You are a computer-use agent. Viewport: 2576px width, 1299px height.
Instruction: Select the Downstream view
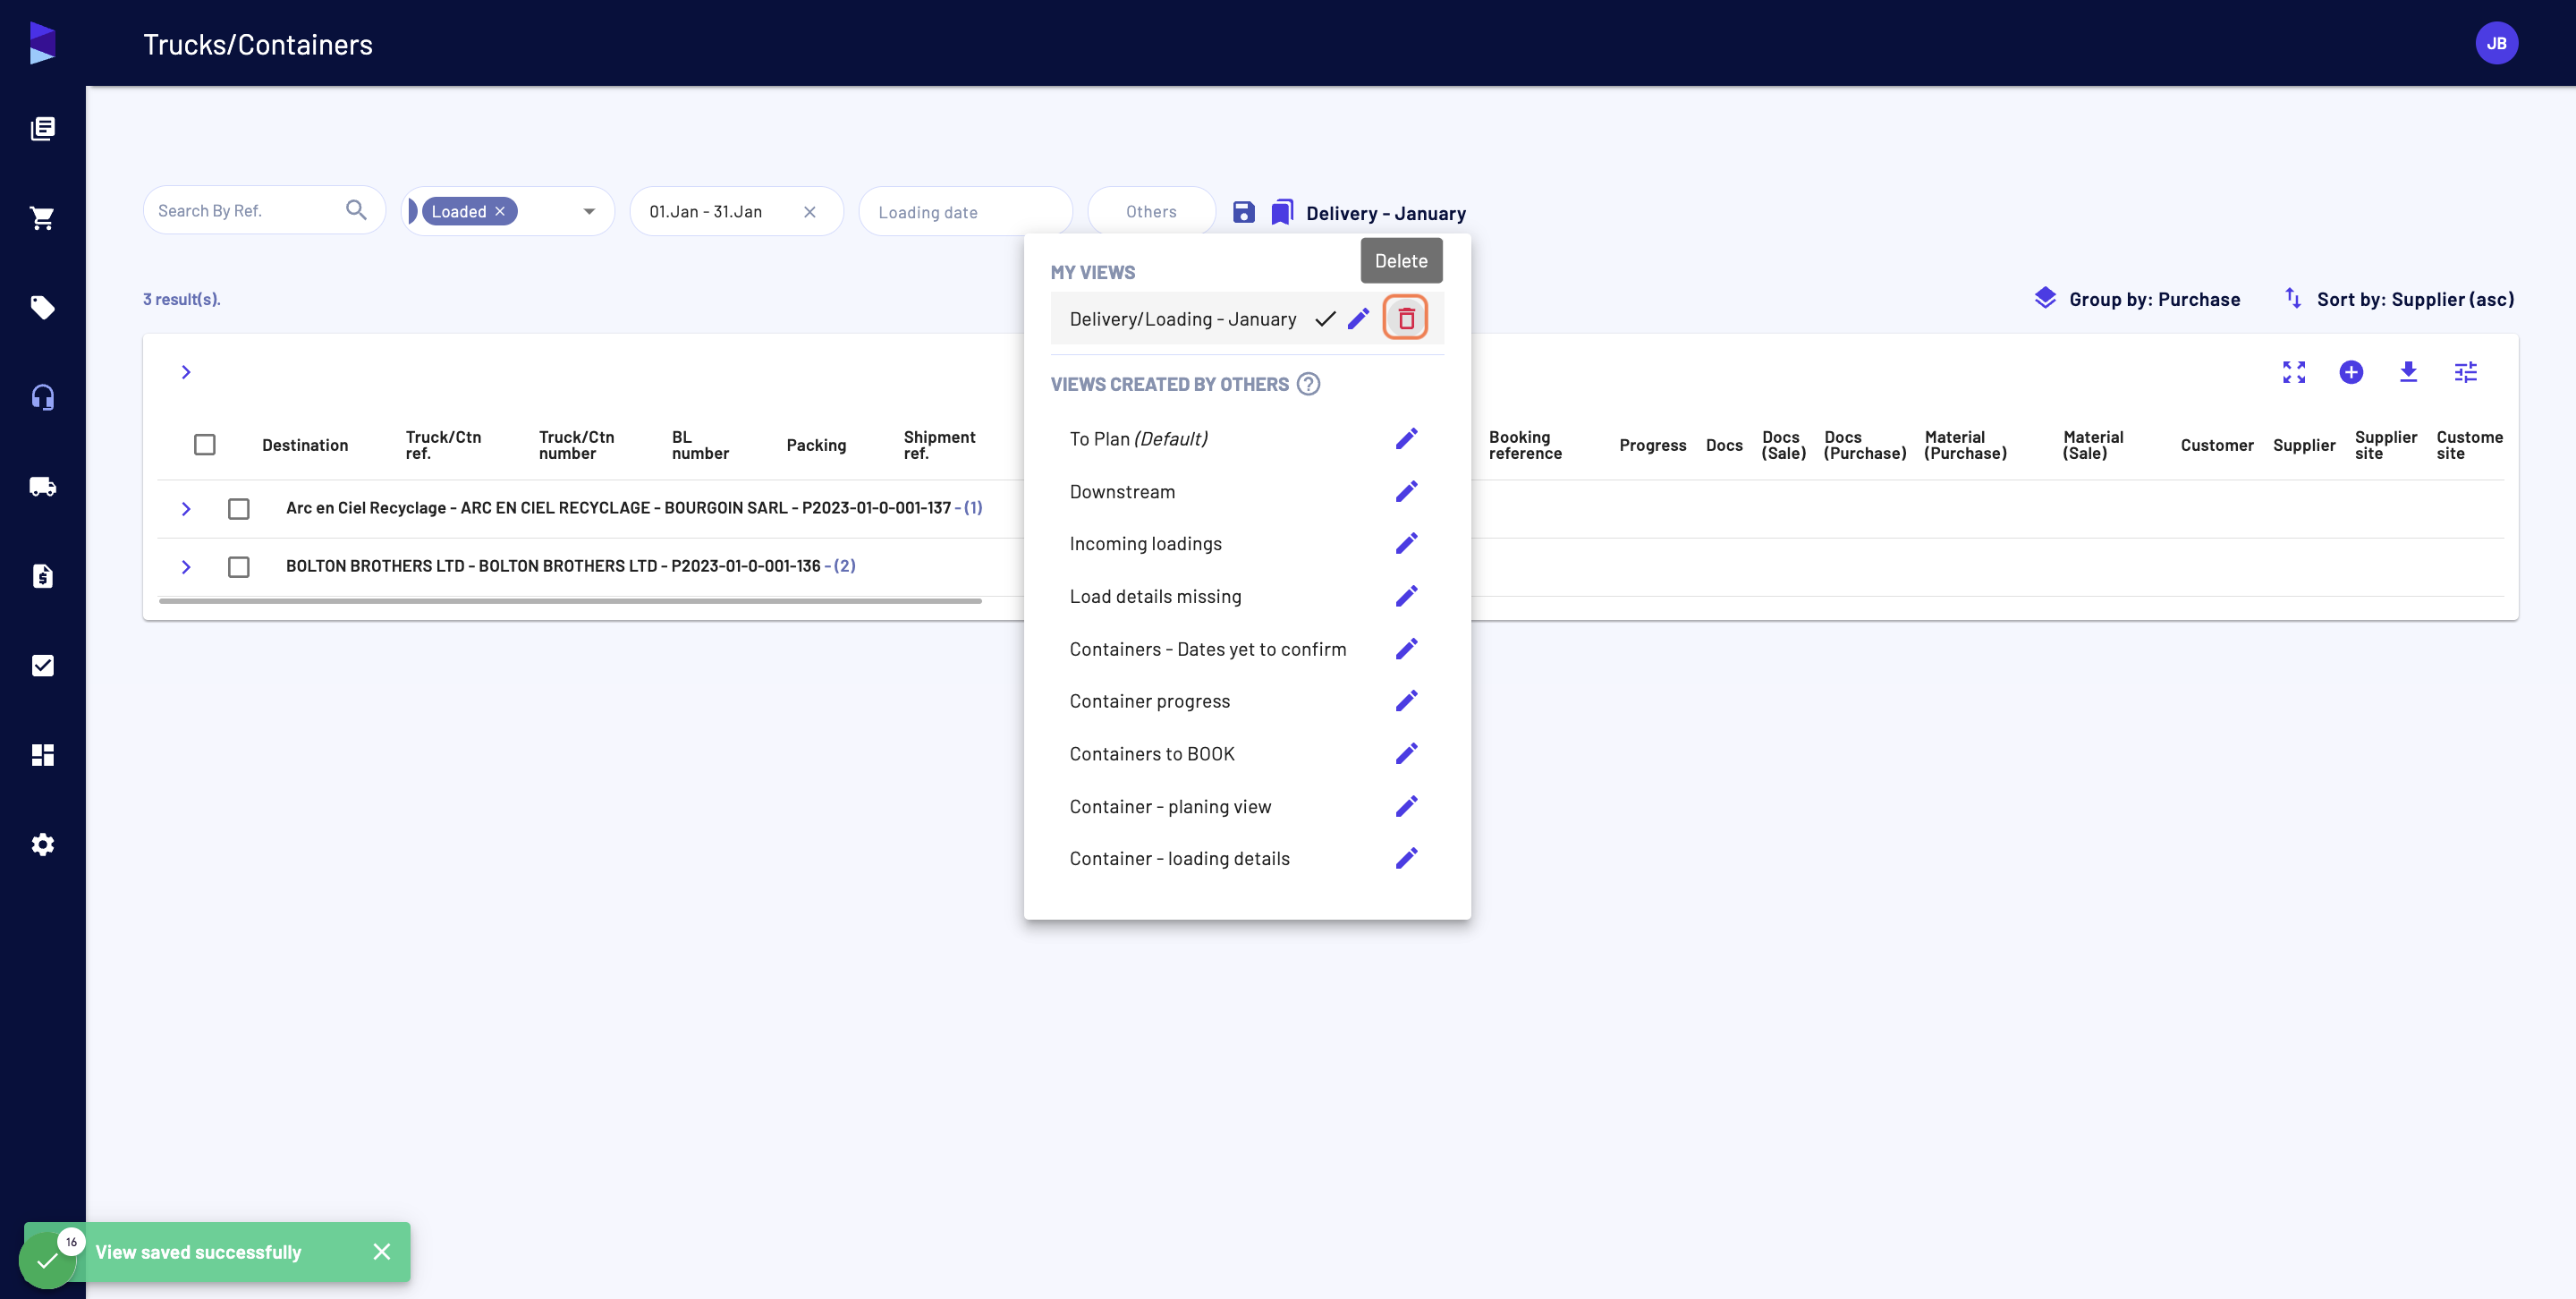coord(1122,491)
